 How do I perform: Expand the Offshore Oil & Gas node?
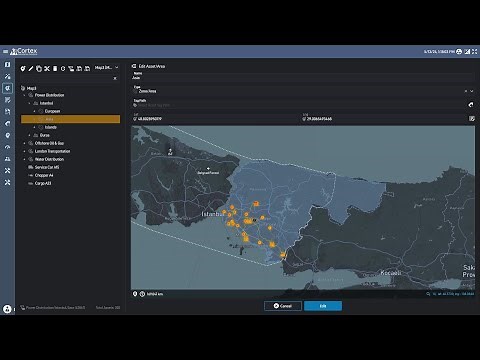[24, 143]
